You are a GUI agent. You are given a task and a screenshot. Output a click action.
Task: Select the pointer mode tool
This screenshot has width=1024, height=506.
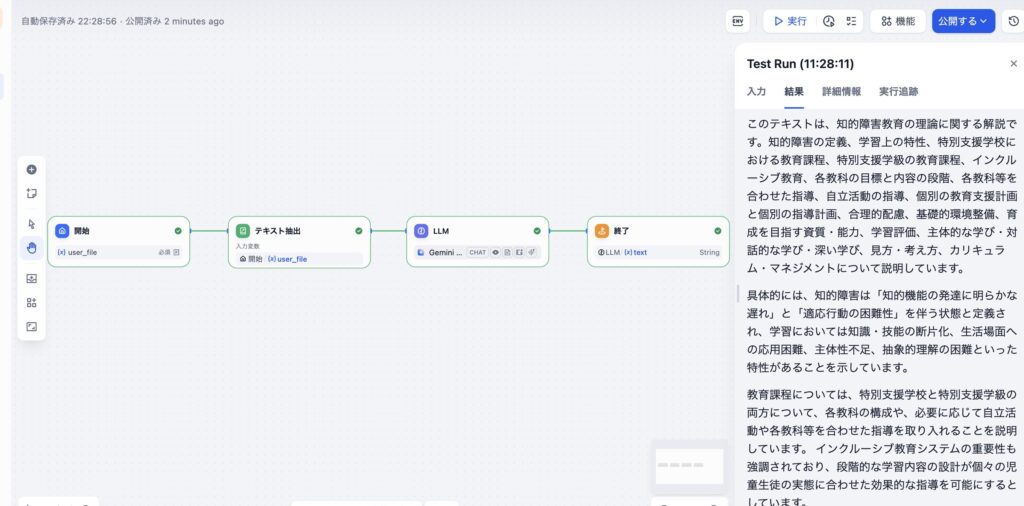coord(31,224)
